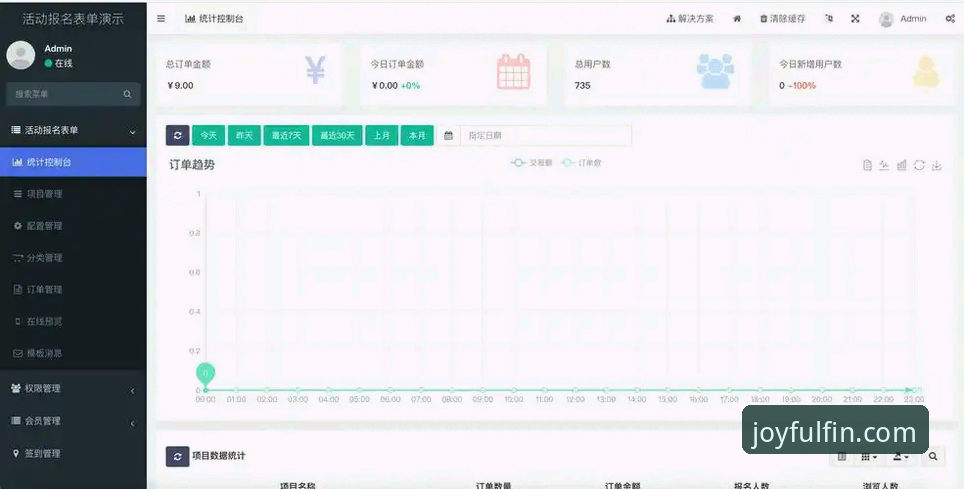This screenshot has width=964, height=489.
Task: Click the user icon on 今日新增用户数 card
Action: point(926,72)
